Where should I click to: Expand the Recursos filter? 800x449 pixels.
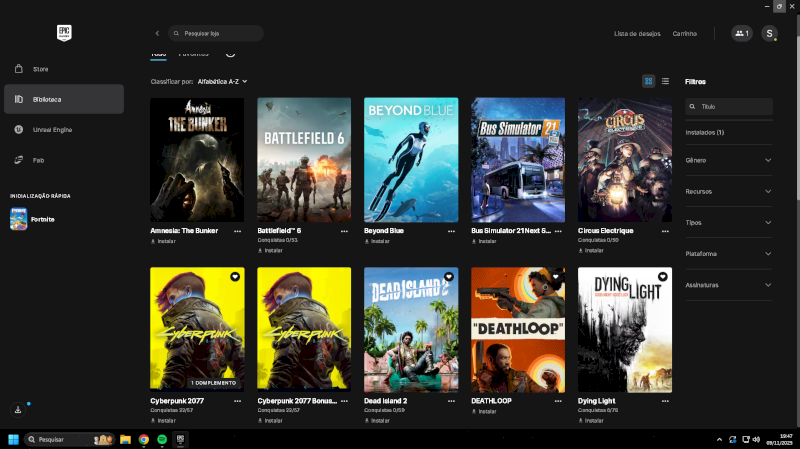[729, 191]
